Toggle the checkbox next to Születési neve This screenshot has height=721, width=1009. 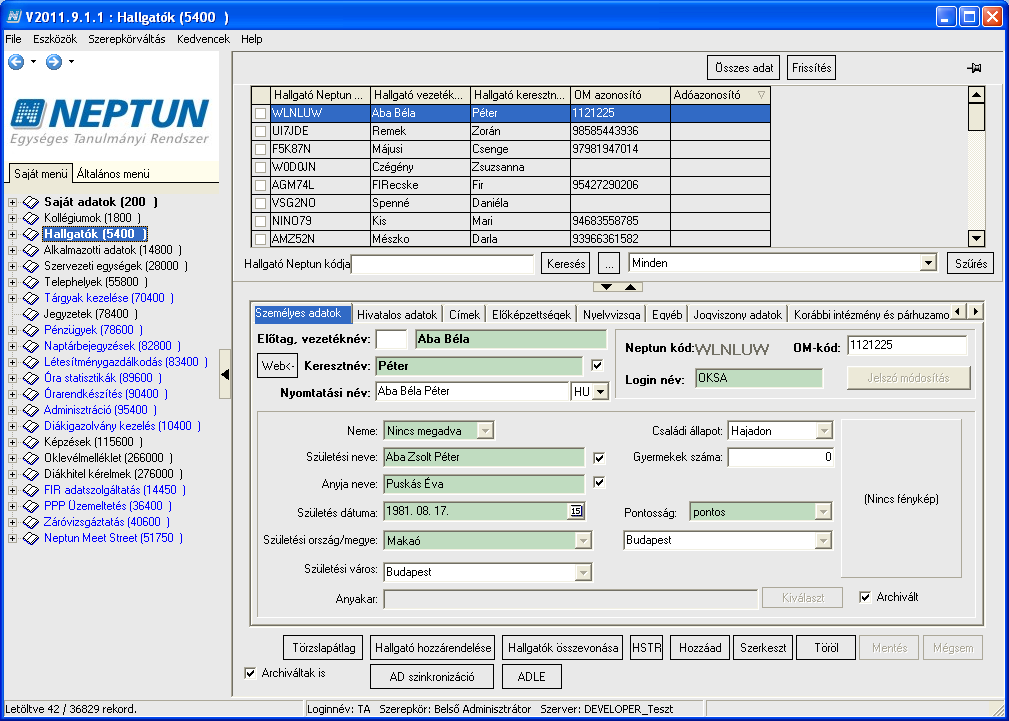point(599,458)
